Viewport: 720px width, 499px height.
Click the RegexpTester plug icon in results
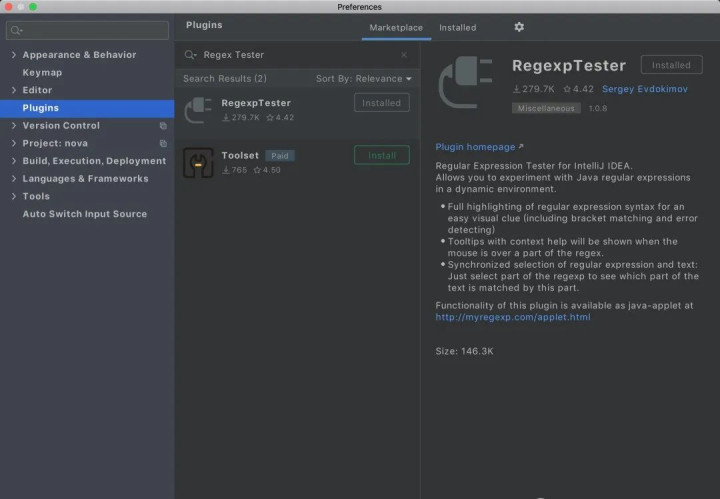pos(198,109)
